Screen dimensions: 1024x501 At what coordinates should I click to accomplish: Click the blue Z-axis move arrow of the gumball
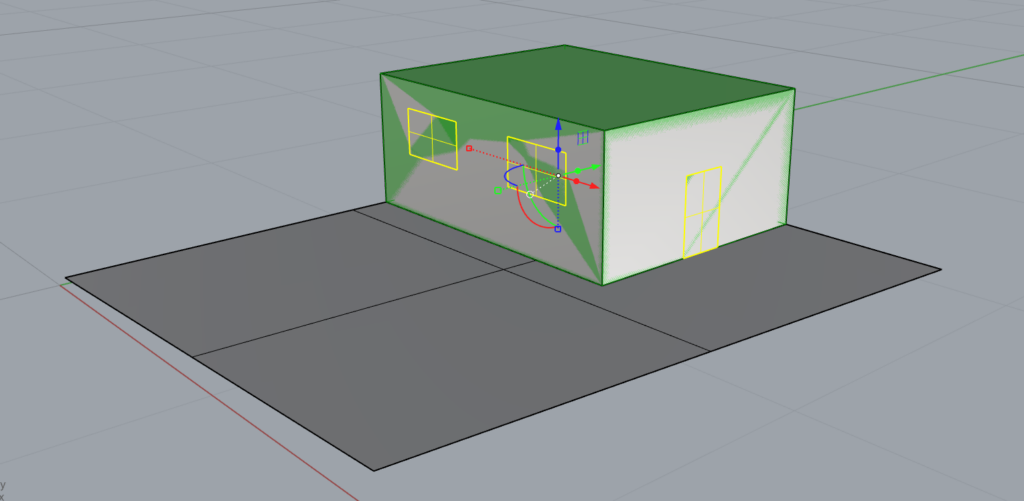[x=558, y=124]
